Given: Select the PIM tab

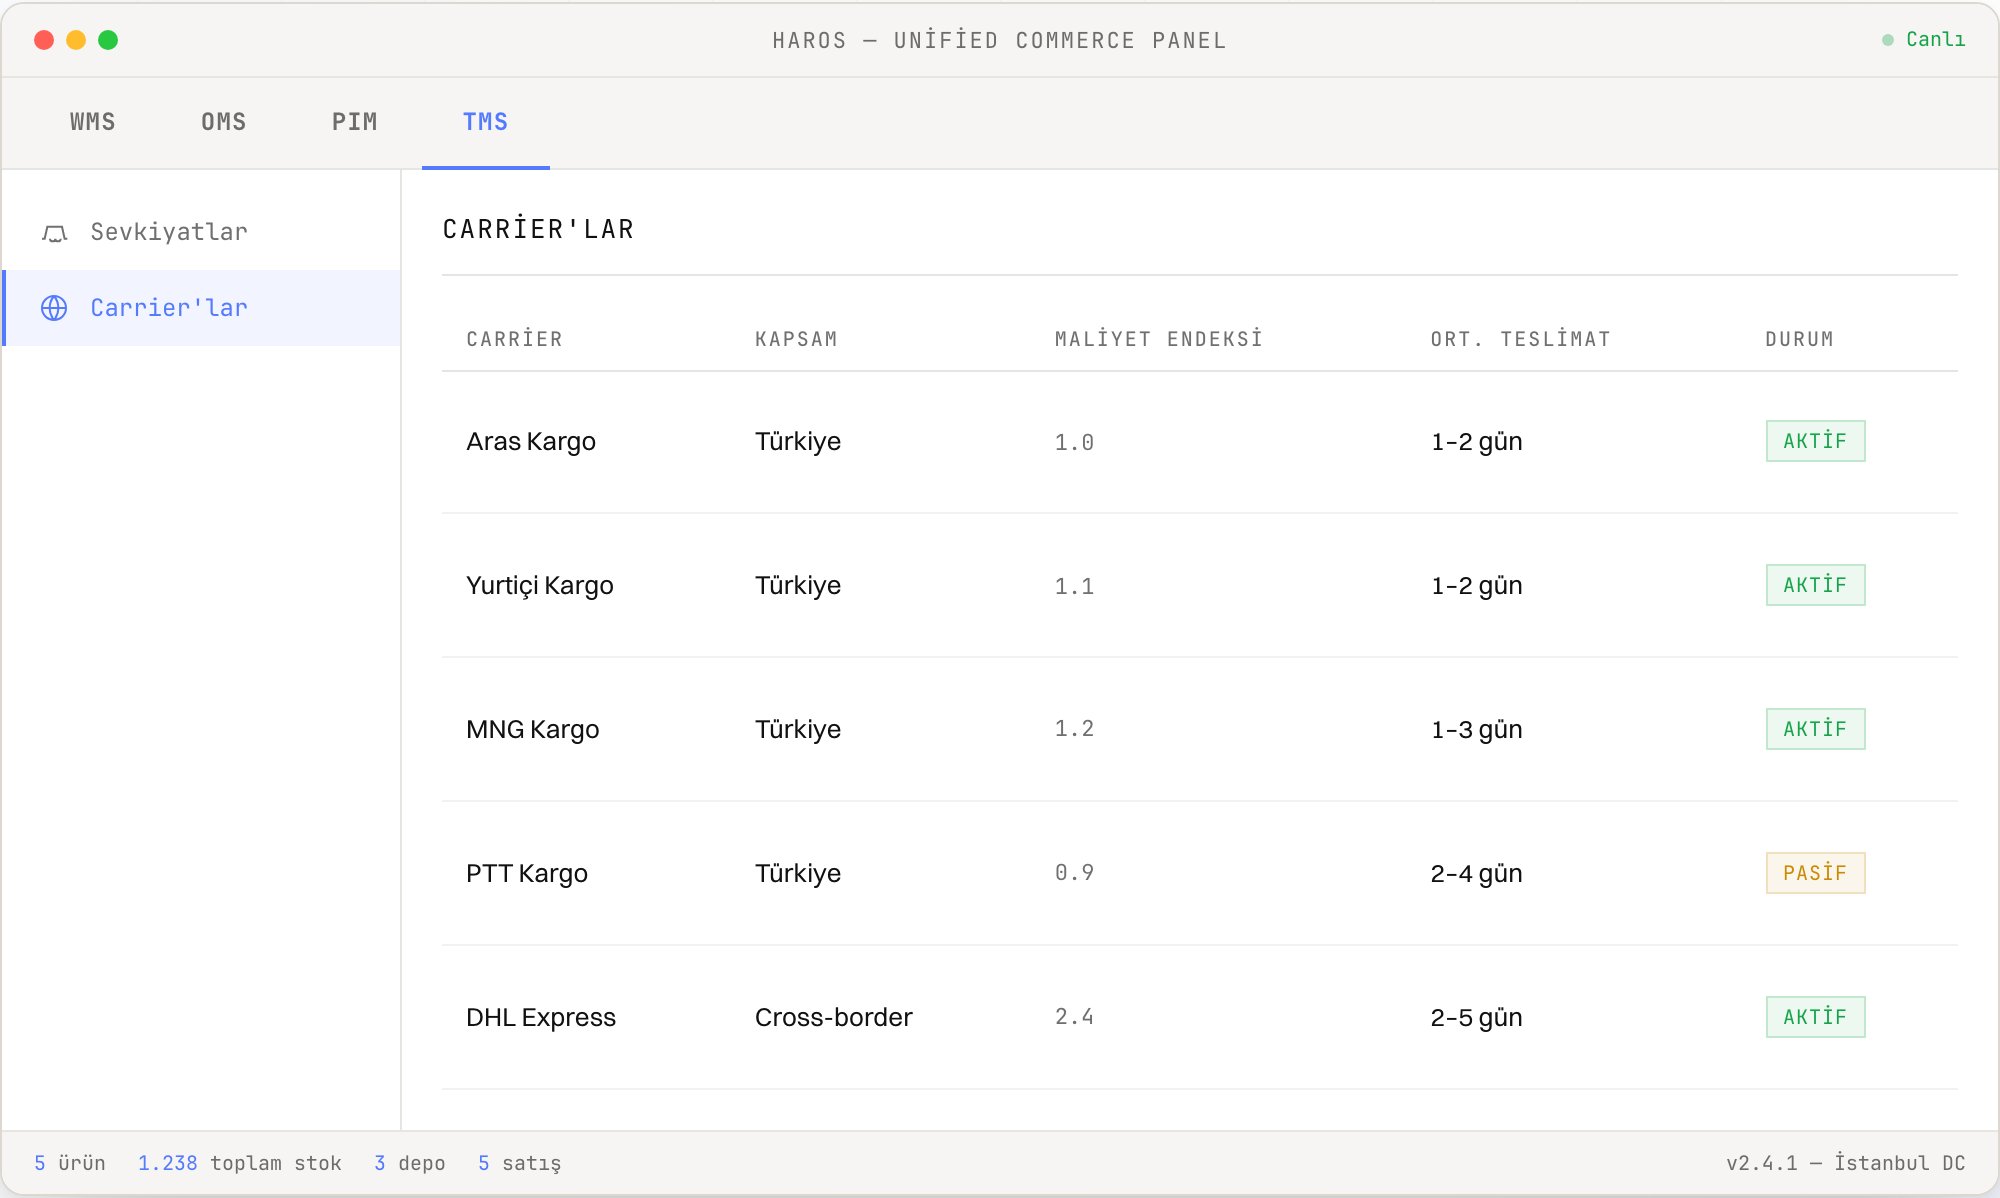Looking at the screenshot, I should tap(355, 122).
